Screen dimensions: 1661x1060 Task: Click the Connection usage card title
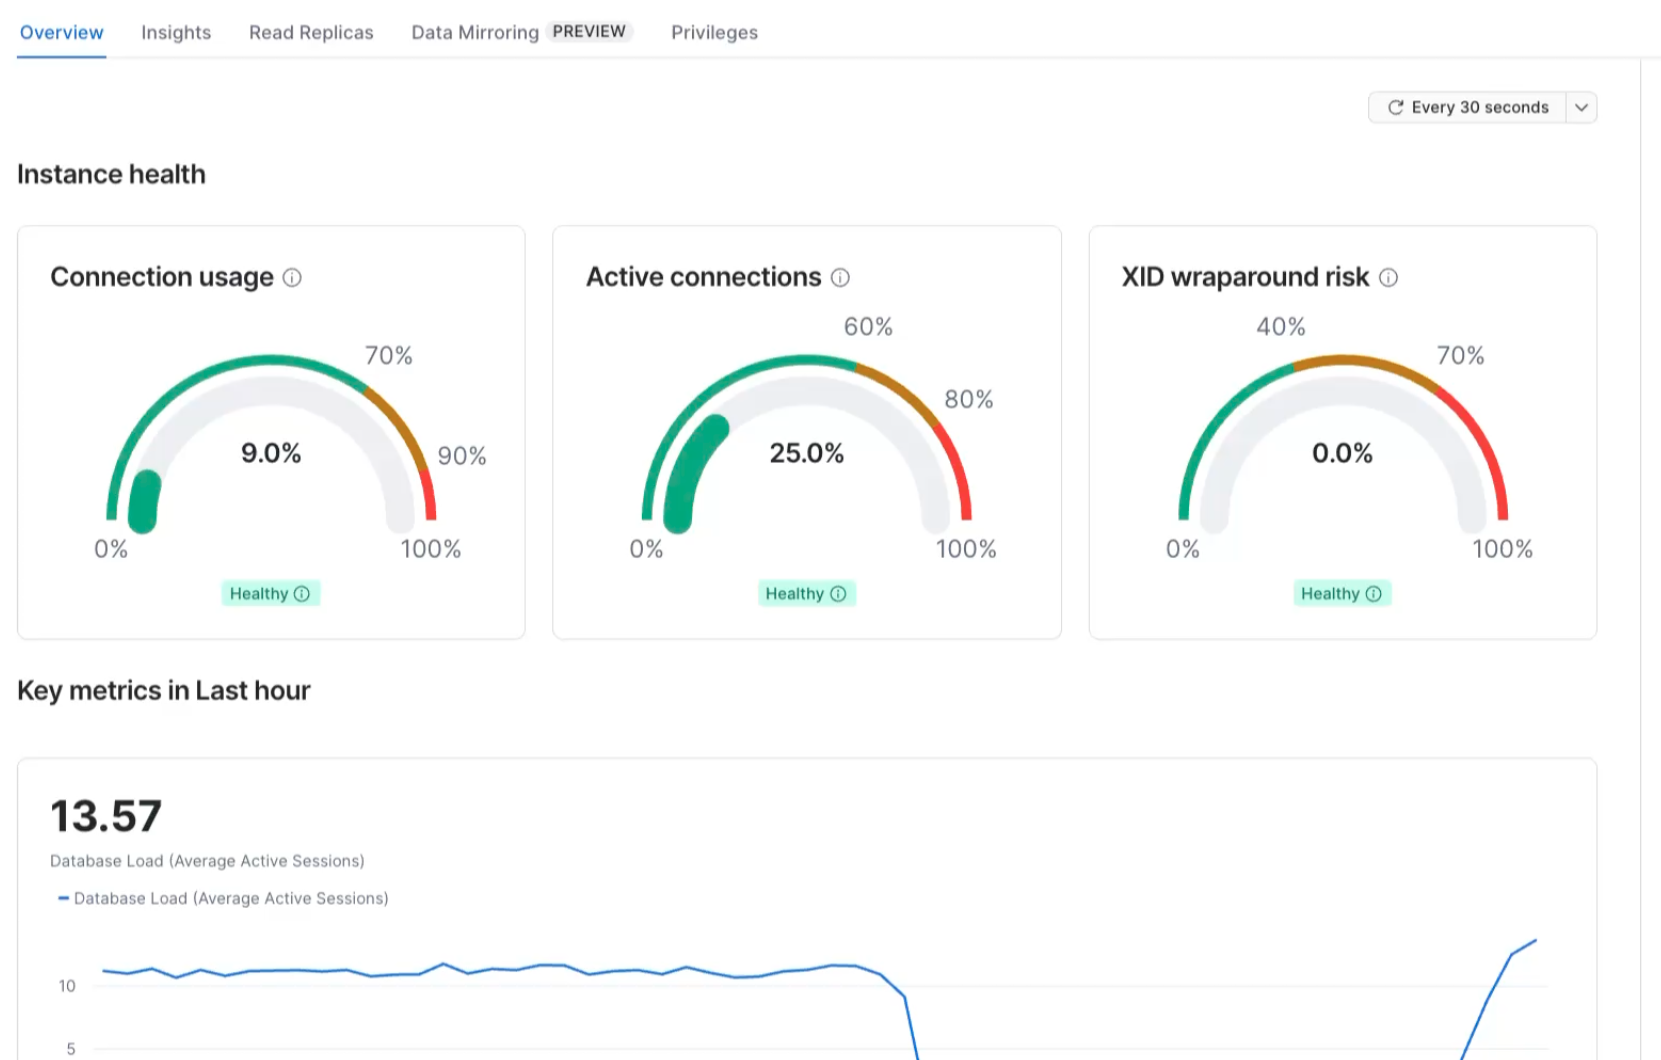coord(162,277)
